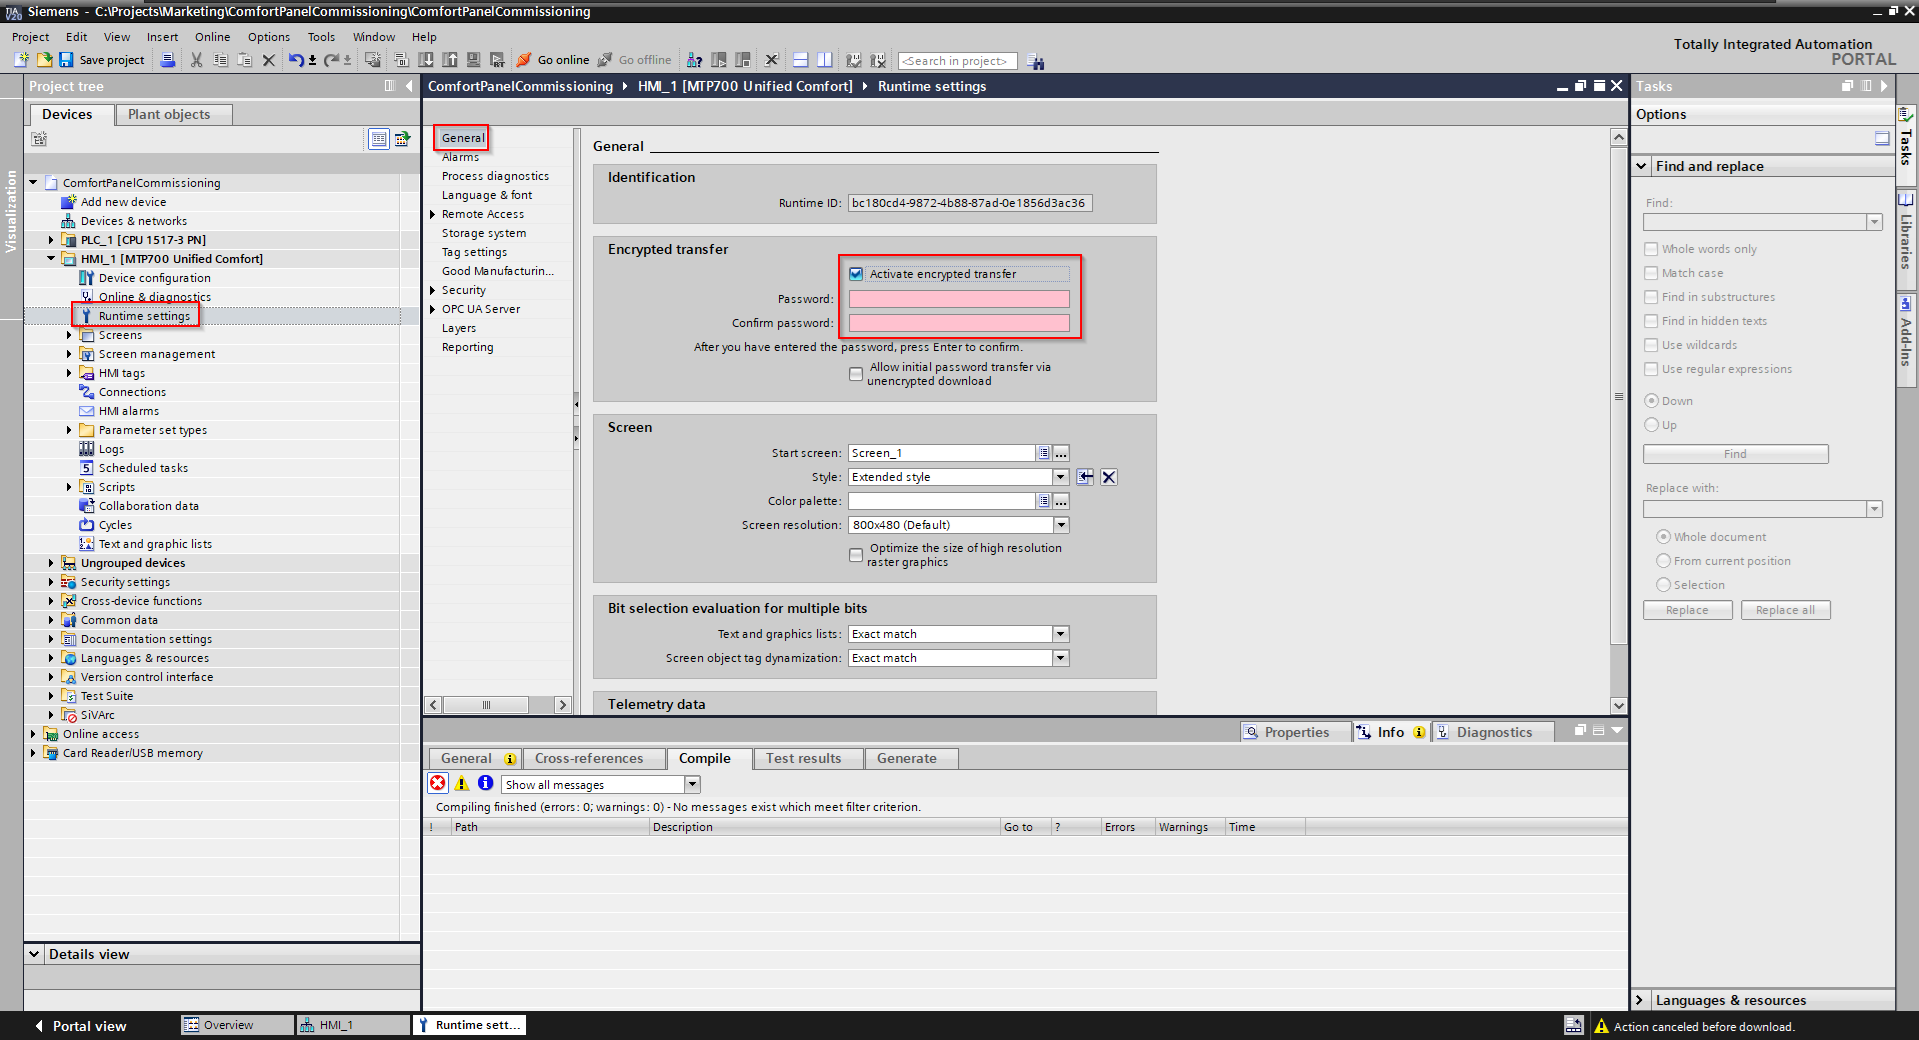The image size is (1919, 1040).
Task: Click the New project toolbar icon
Action: pyautogui.click(x=21, y=60)
